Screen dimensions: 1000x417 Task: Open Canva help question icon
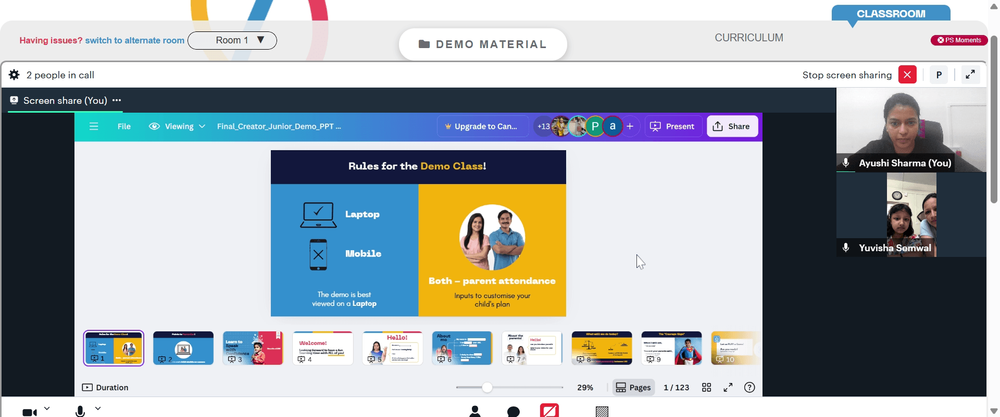[x=749, y=387]
